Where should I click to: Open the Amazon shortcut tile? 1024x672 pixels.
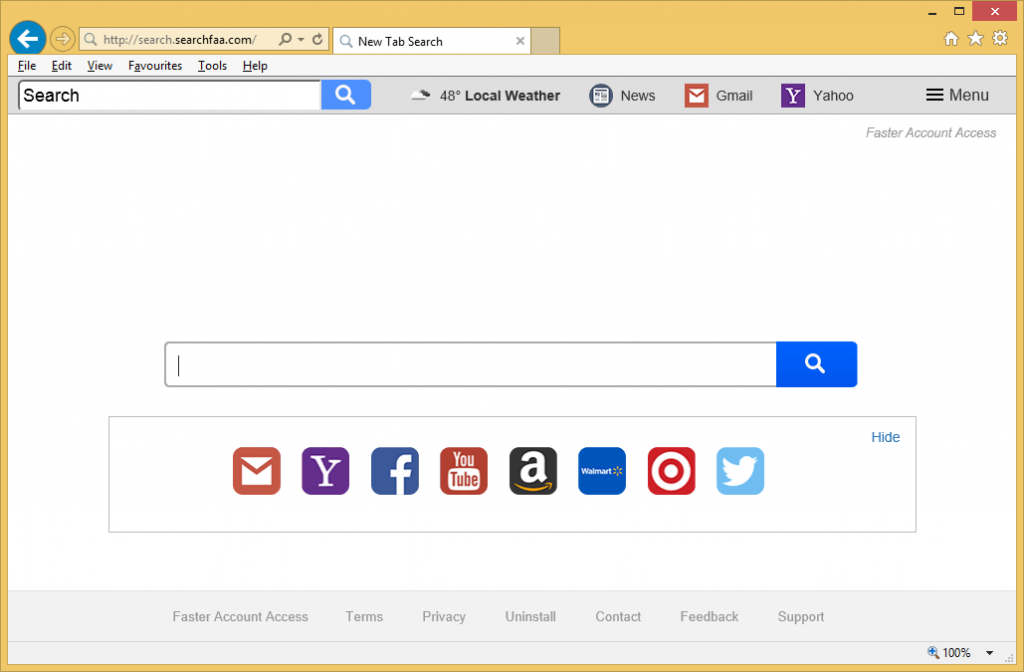533,471
